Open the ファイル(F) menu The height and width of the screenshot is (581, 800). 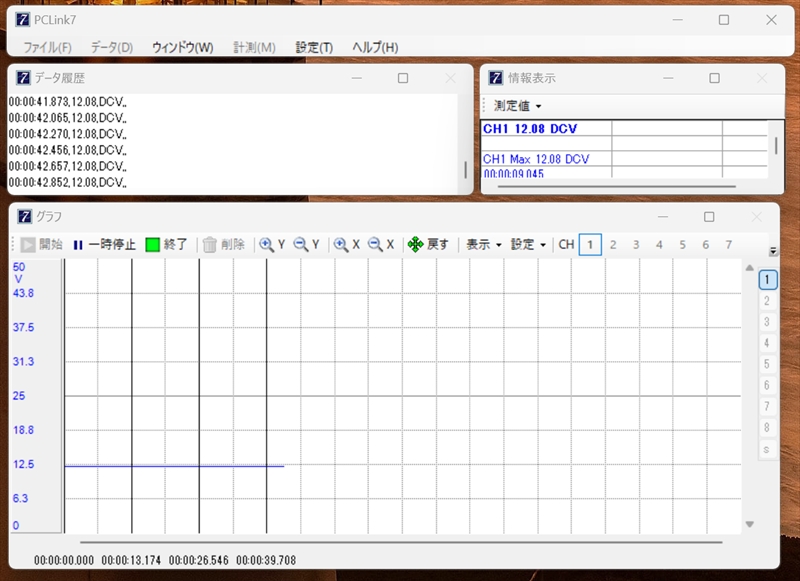coord(47,47)
